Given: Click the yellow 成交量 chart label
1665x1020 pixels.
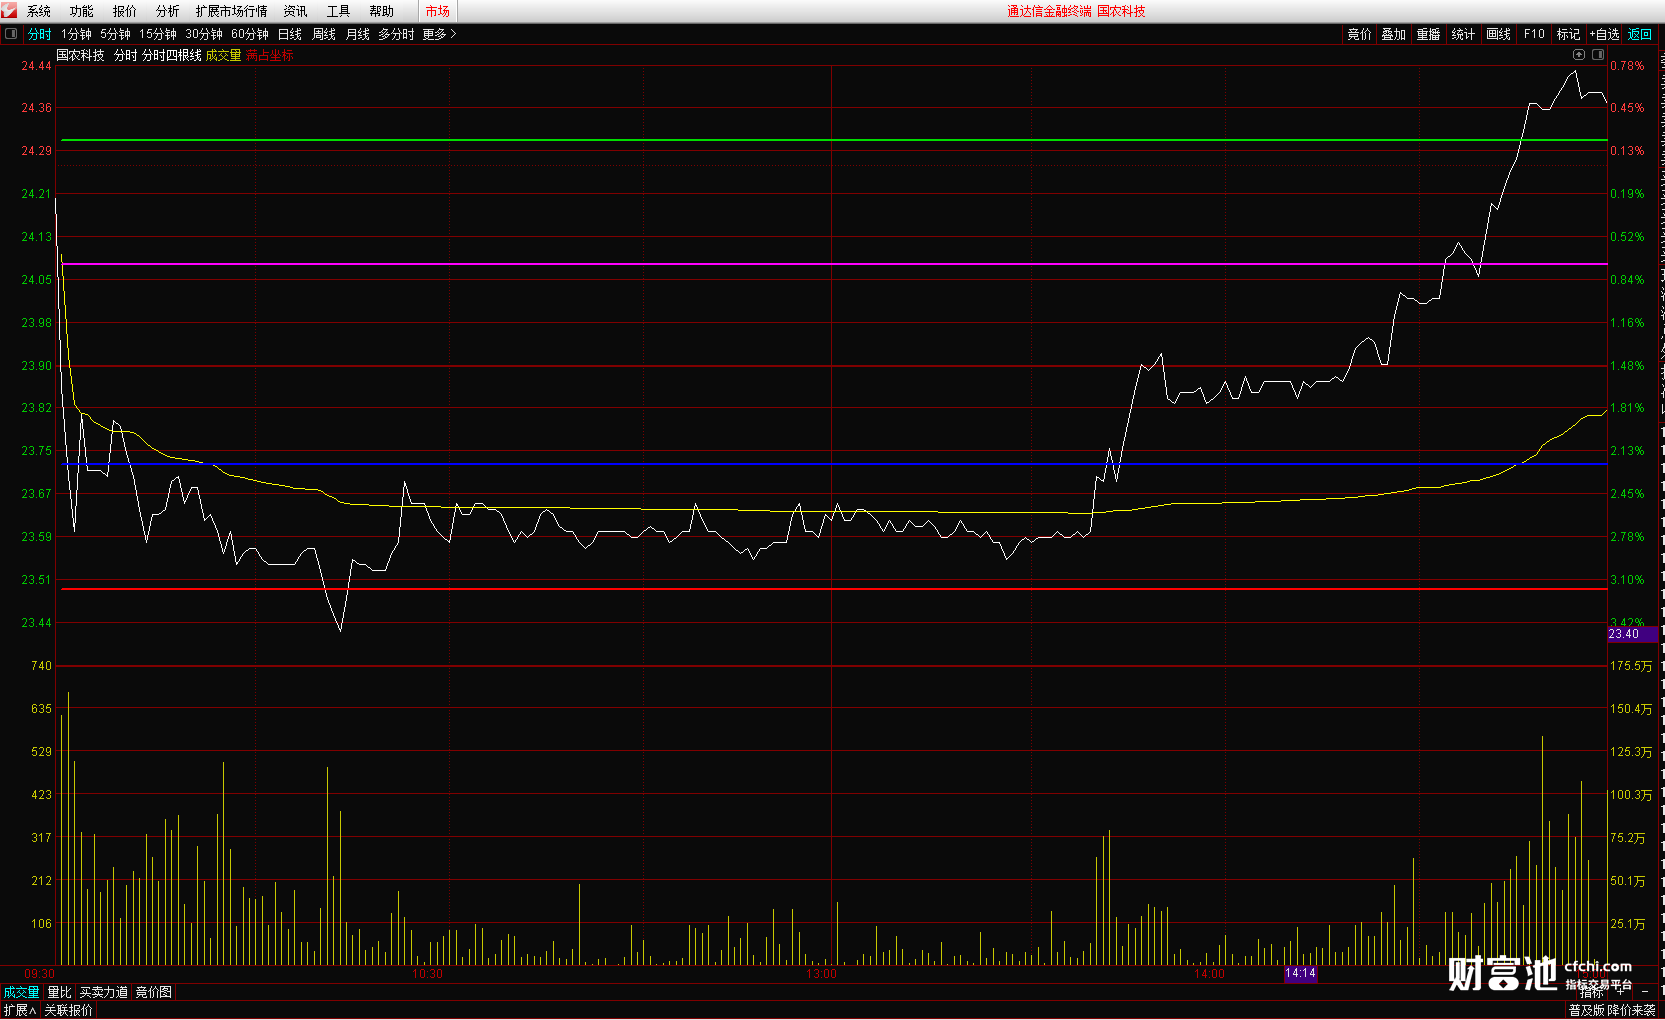Looking at the screenshot, I should [224, 55].
